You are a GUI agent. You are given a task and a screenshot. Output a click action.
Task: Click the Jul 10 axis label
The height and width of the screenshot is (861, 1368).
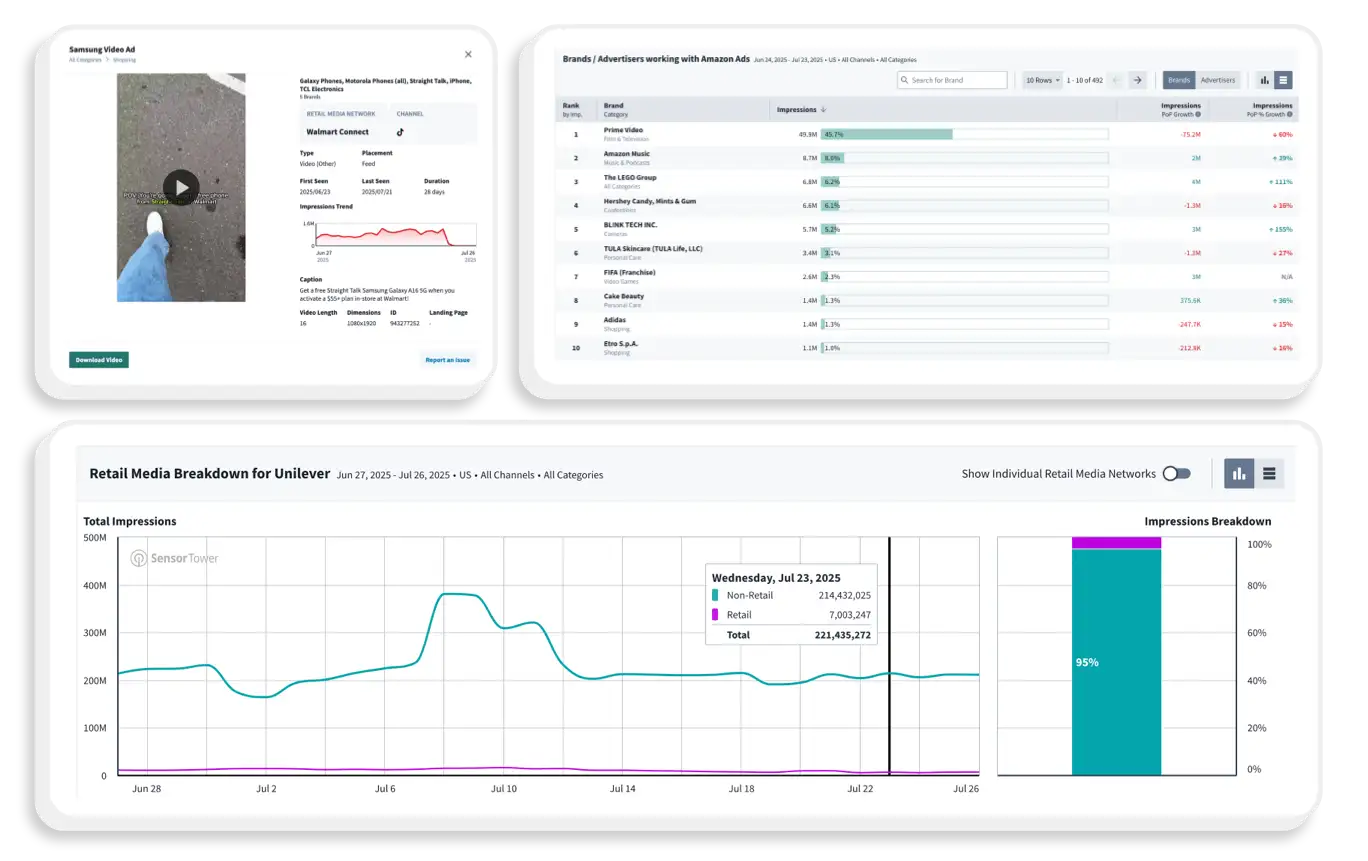click(x=504, y=789)
